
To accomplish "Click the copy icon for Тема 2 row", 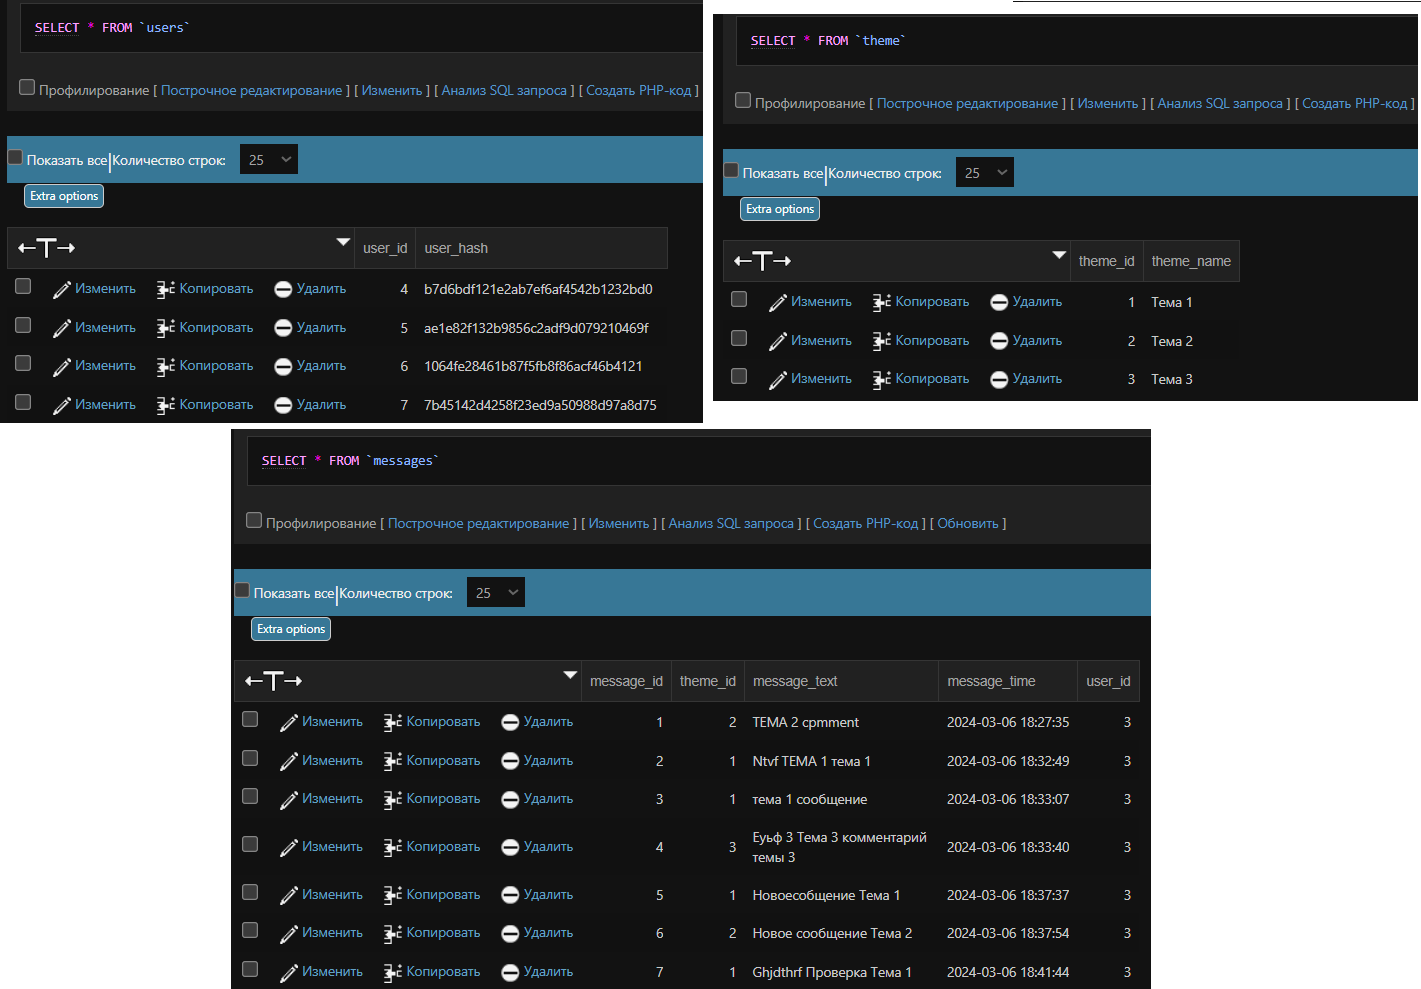I will pos(882,341).
